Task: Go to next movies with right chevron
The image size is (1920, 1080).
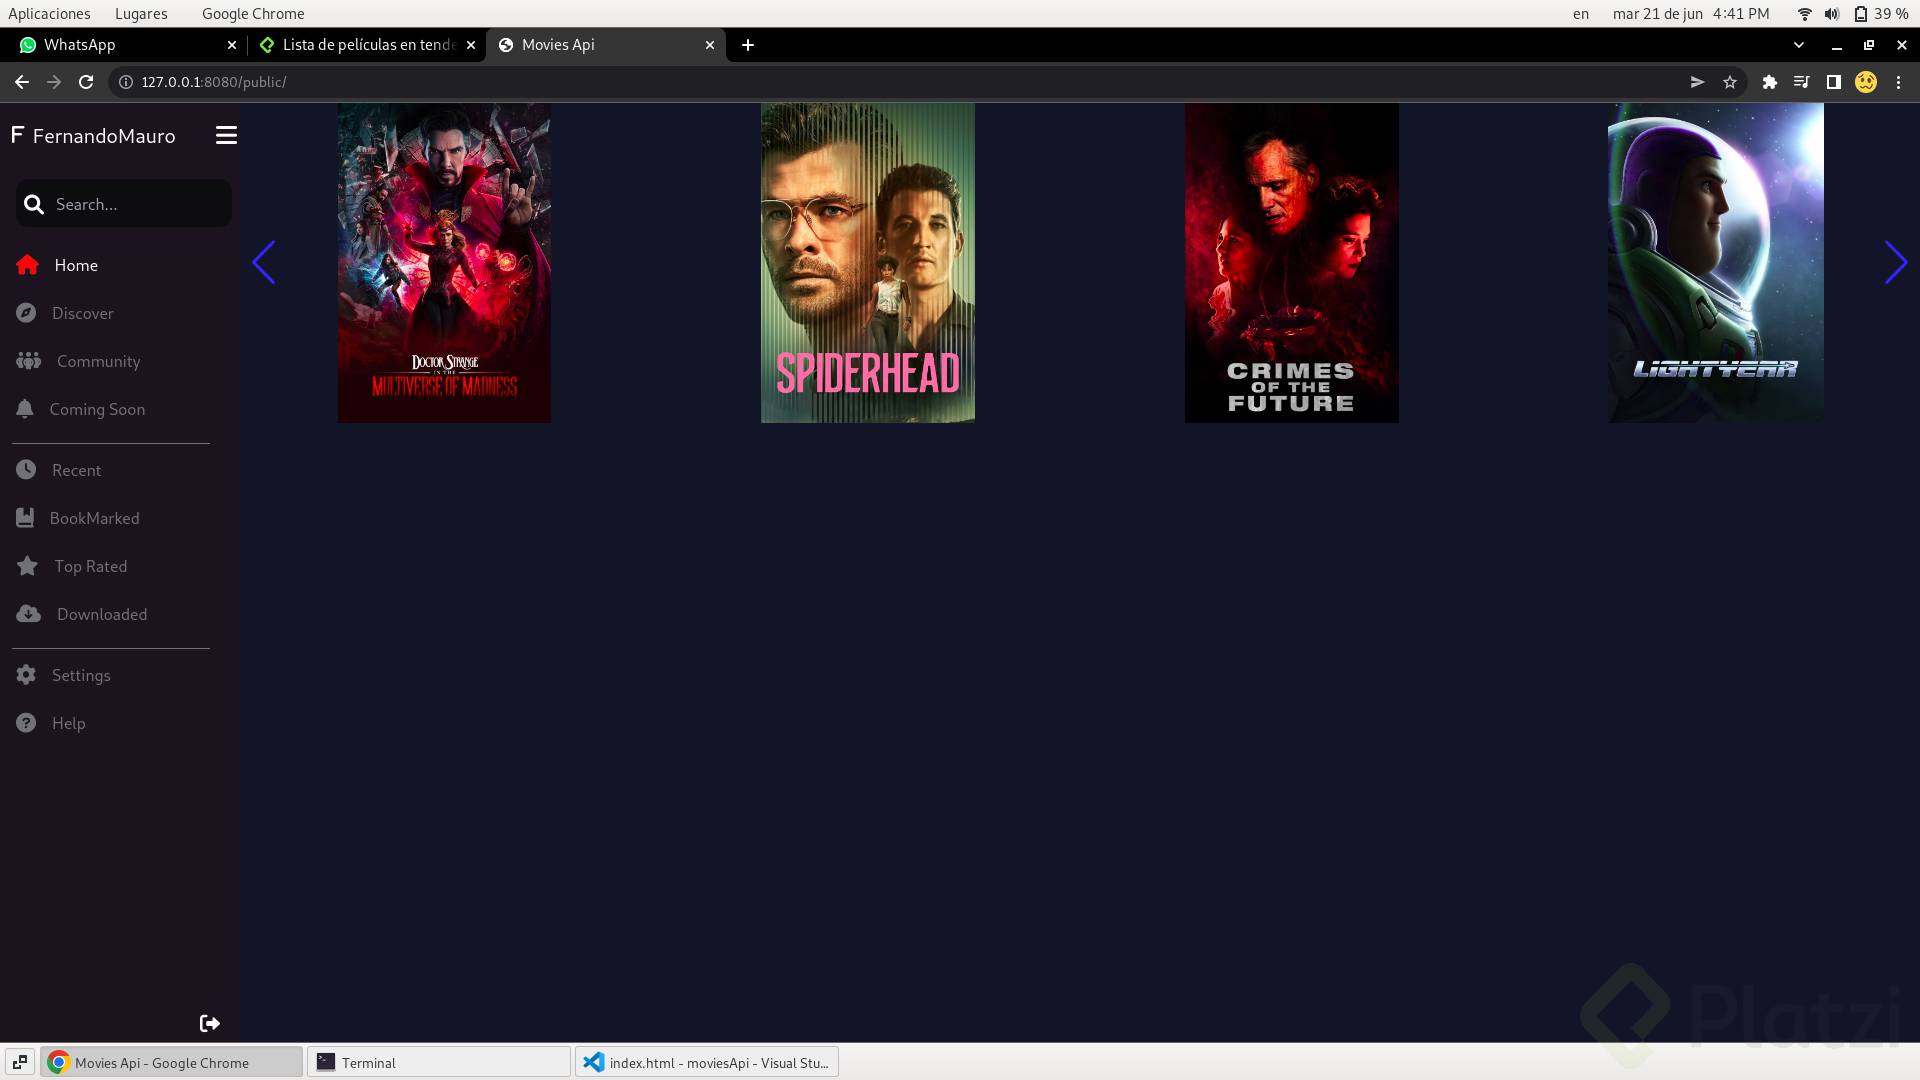Action: tap(1895, 263)
